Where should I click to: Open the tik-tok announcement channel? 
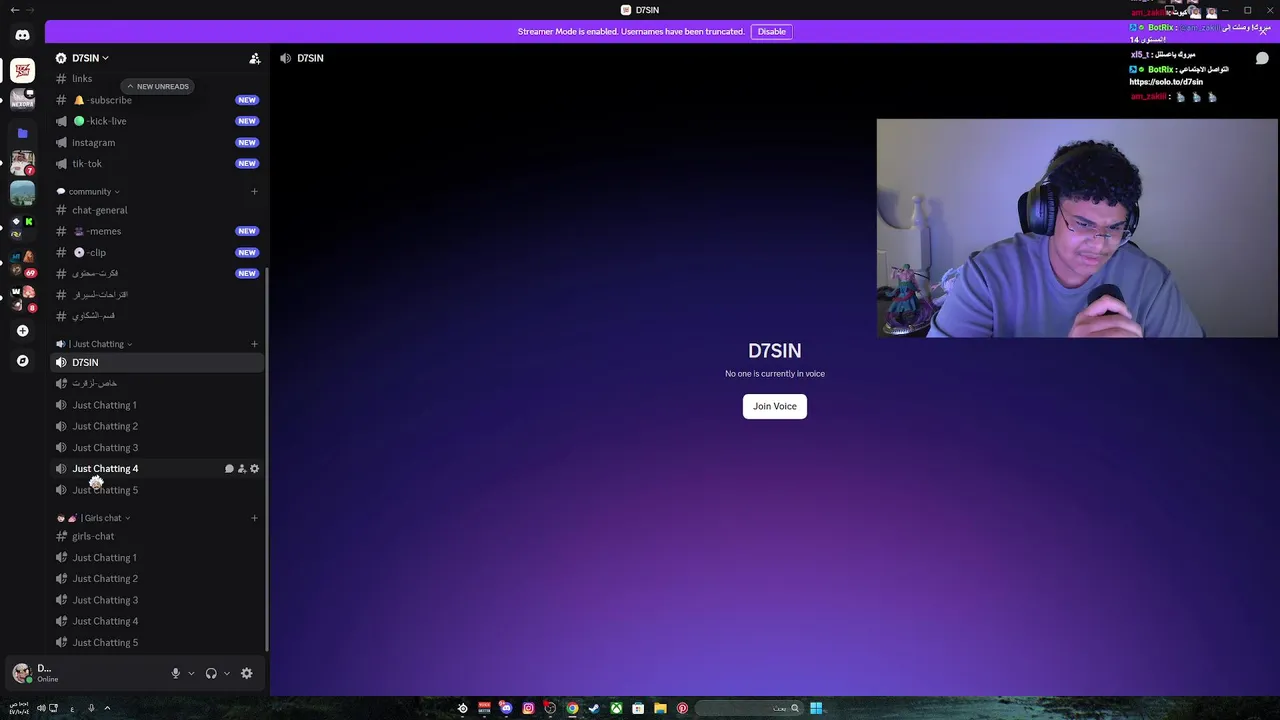click(157, 163)
